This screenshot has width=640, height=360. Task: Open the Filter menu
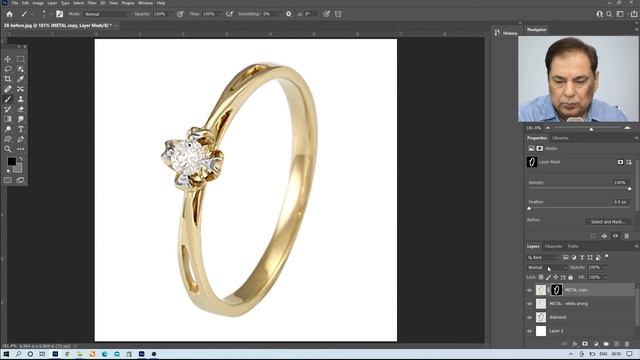coord(92,3)
